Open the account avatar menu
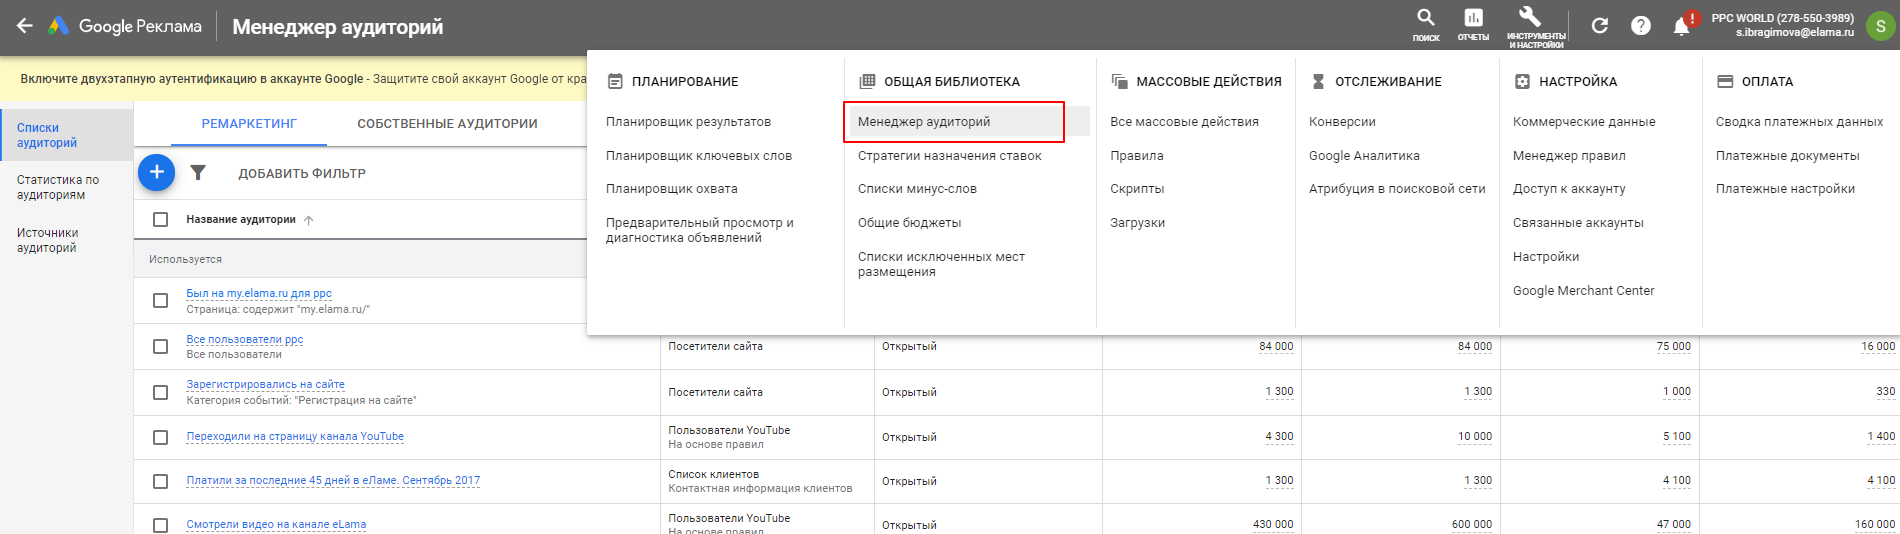 1880,26
